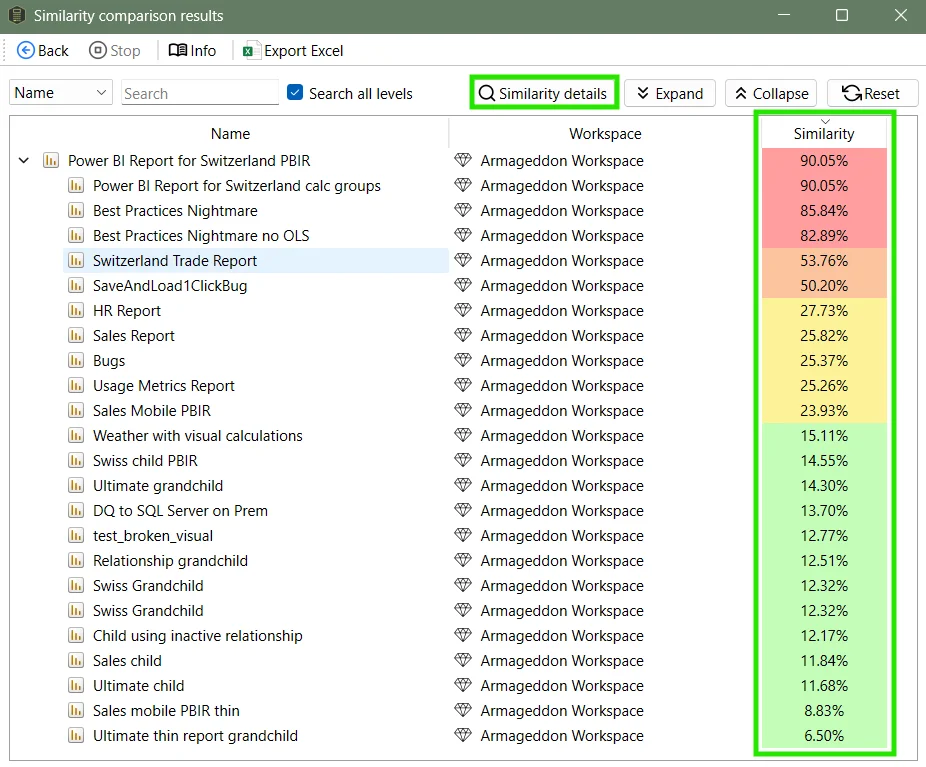Click report icon beside Sales mobile PBIR thin
This screenshot has height=767, width=926.
[76, 710]
